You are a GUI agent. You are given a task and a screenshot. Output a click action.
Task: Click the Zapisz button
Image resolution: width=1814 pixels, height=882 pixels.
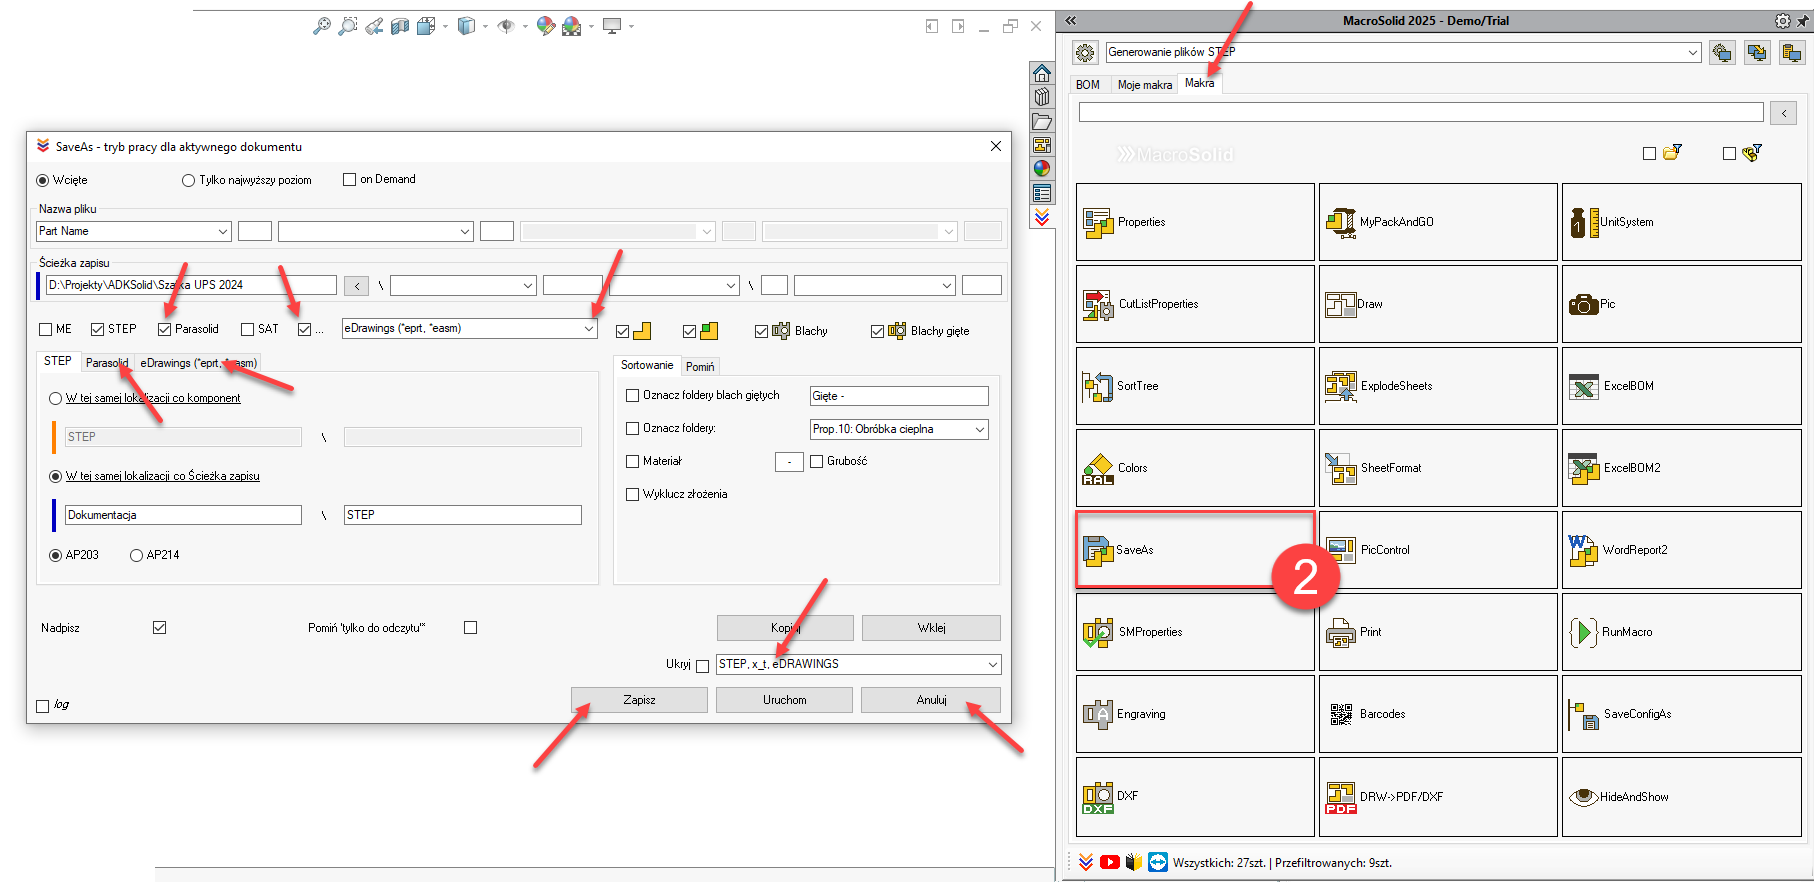tap(639, 700)
